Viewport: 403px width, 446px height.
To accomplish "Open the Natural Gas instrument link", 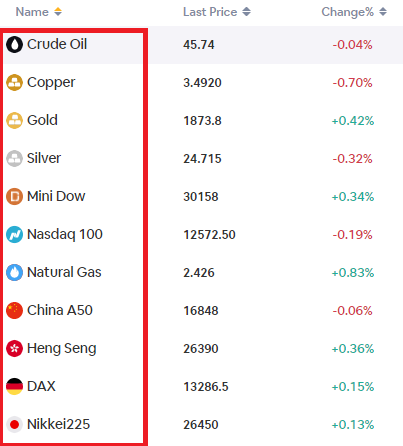I will [64, 272].
